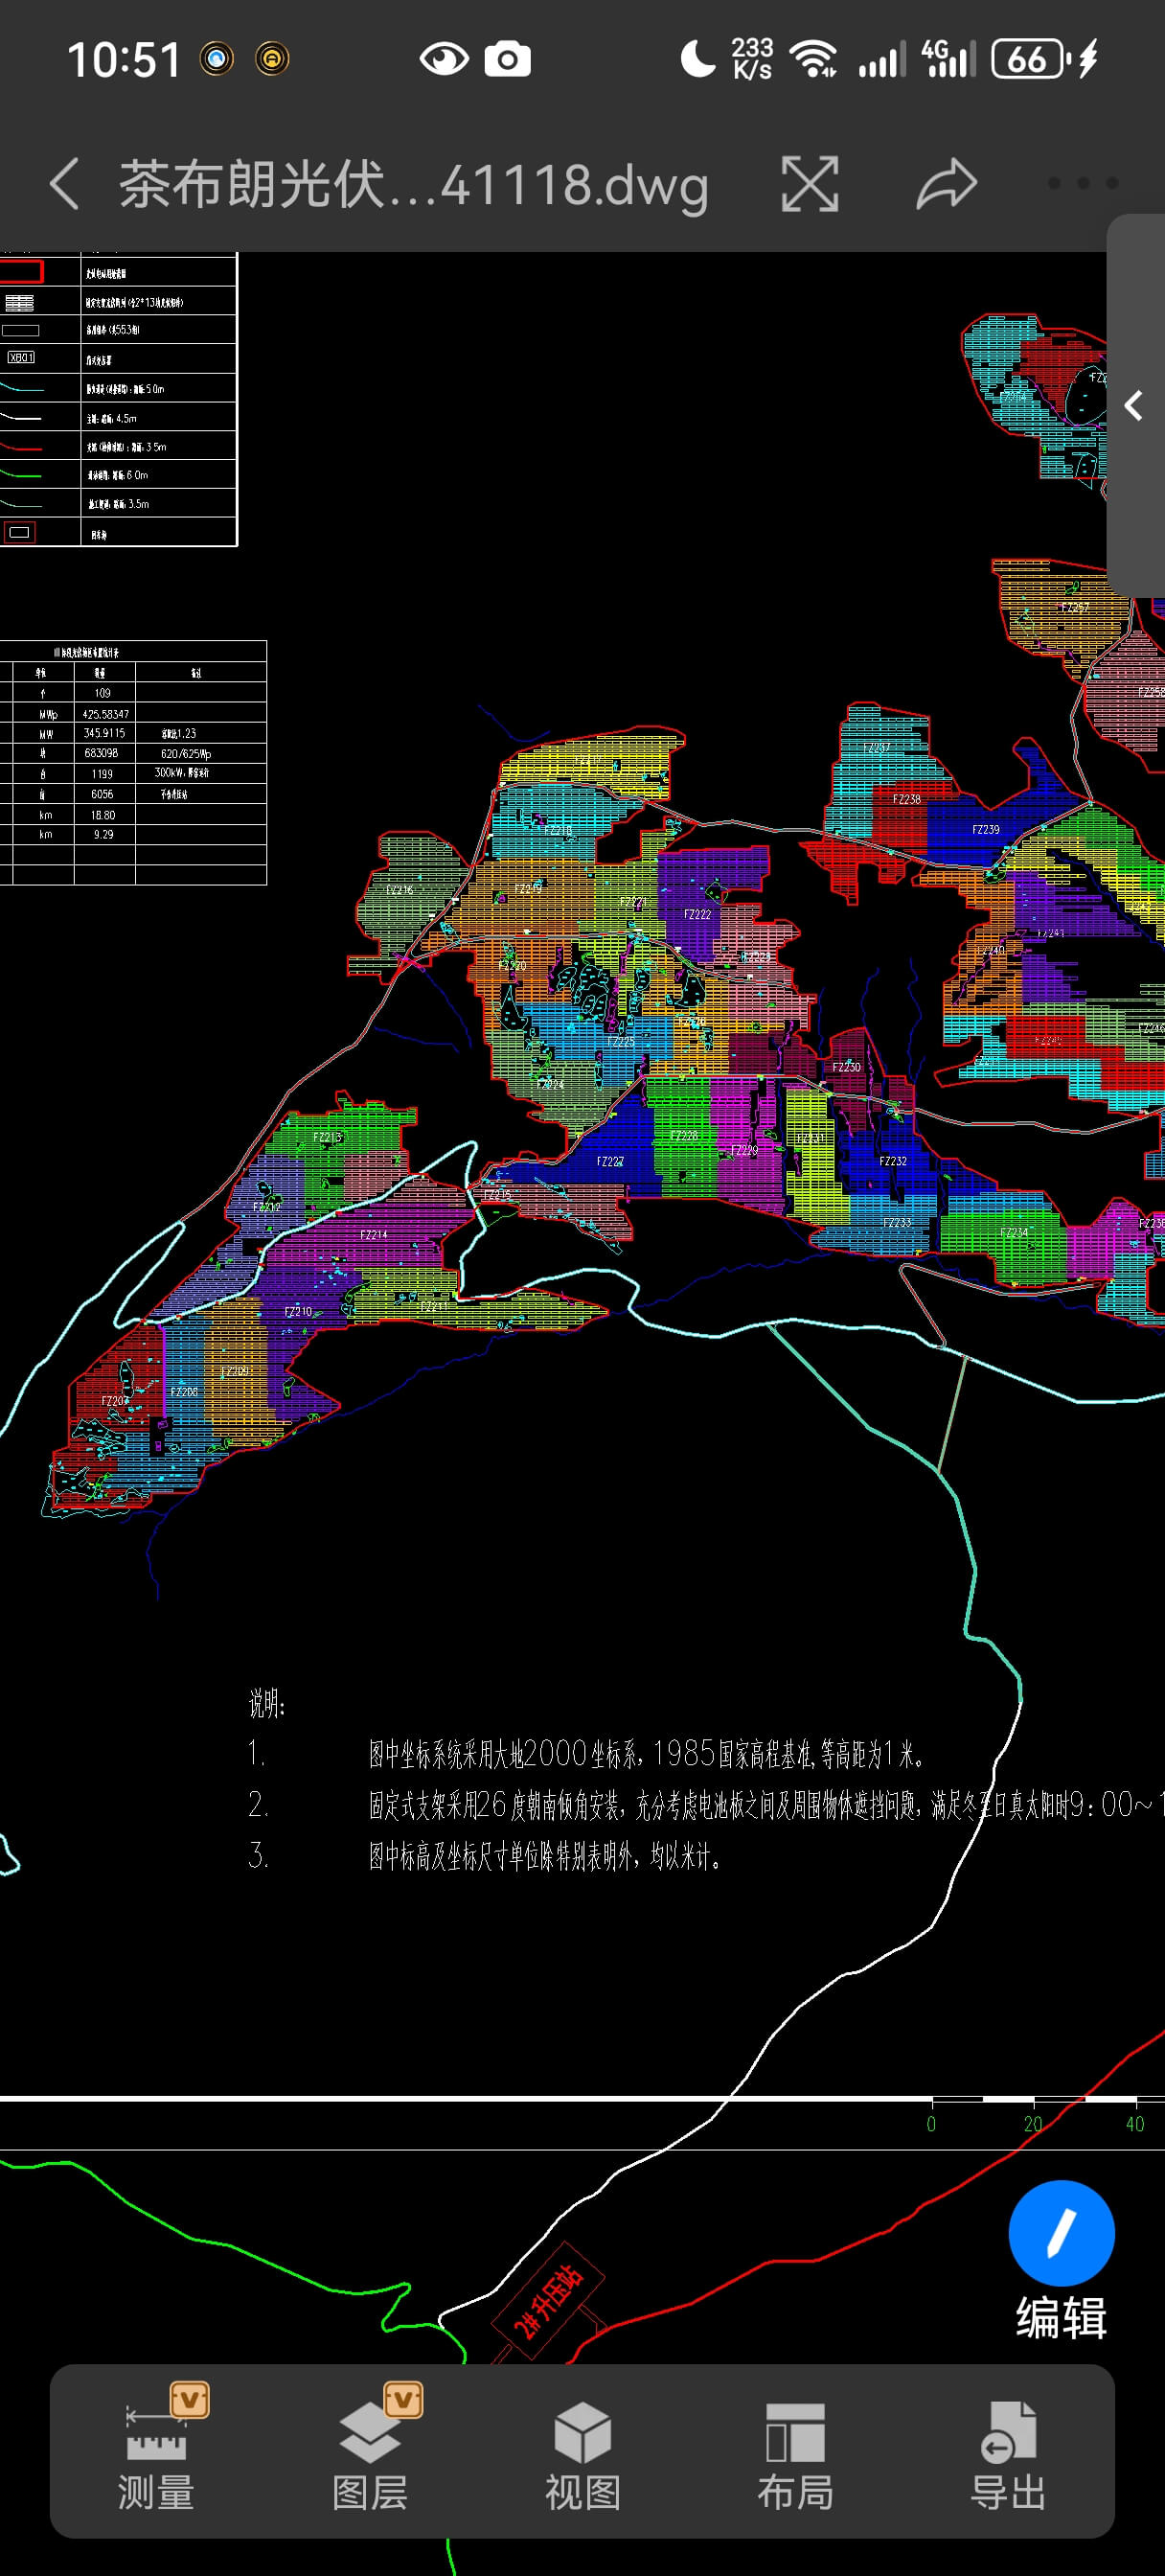1165x2576 pixels.
Task: Tap the back arrow to exit the drawing
Action: click(x=64, y=185)
